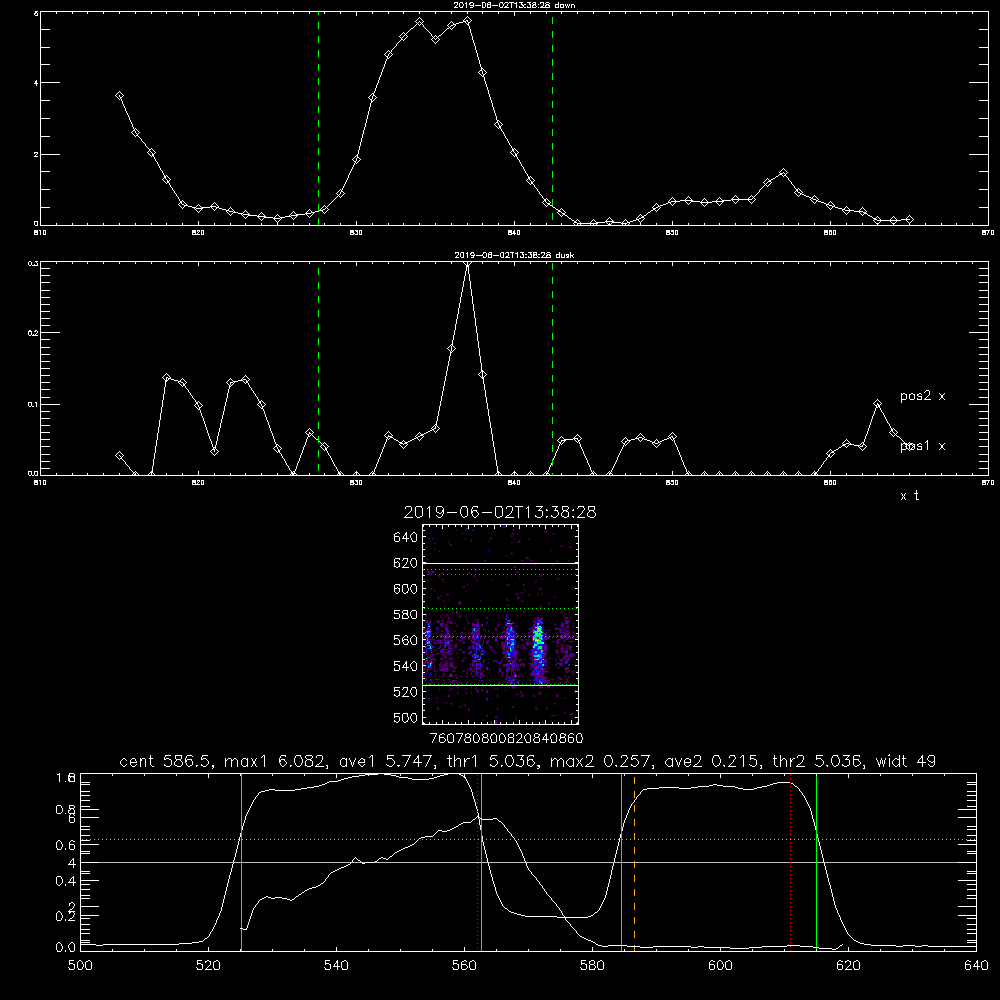The image size is (1000, 1000).
Task: Click the green vertical line near 584 in bottom plot
Action: click(x=621, y=861)
